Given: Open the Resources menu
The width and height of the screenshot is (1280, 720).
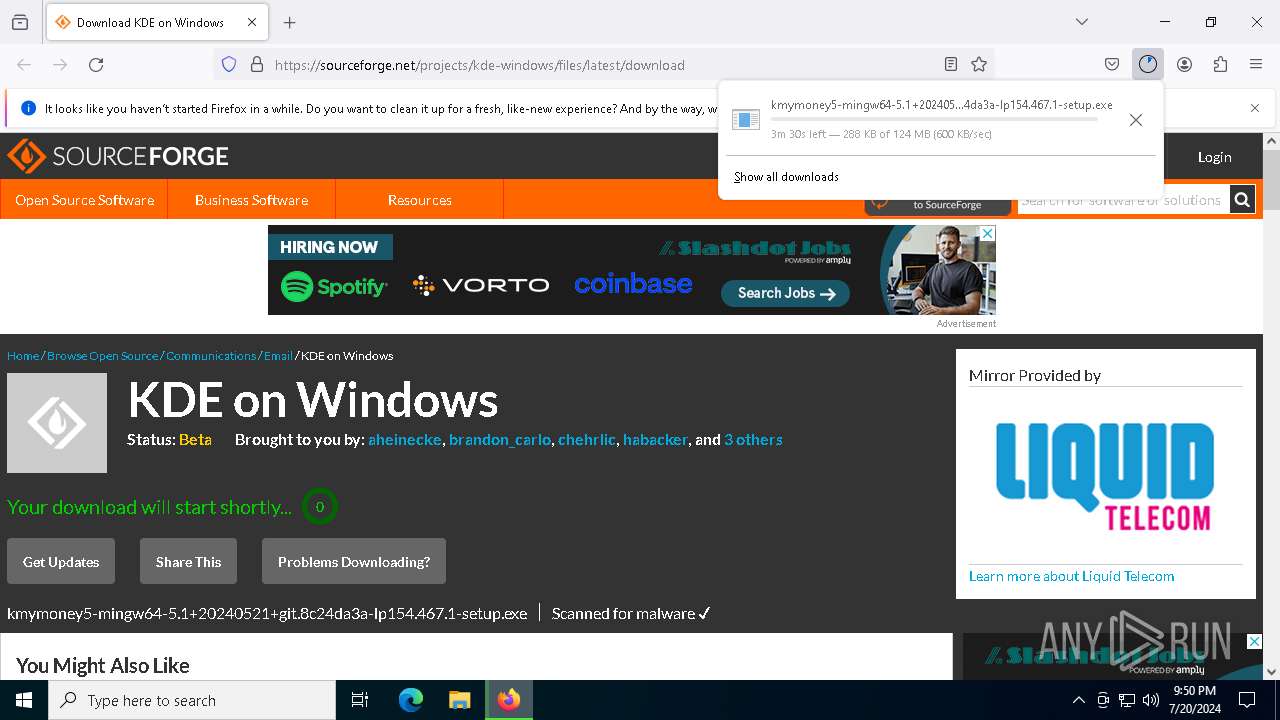Looking at the screenshot, I should [x=419, y=200].
